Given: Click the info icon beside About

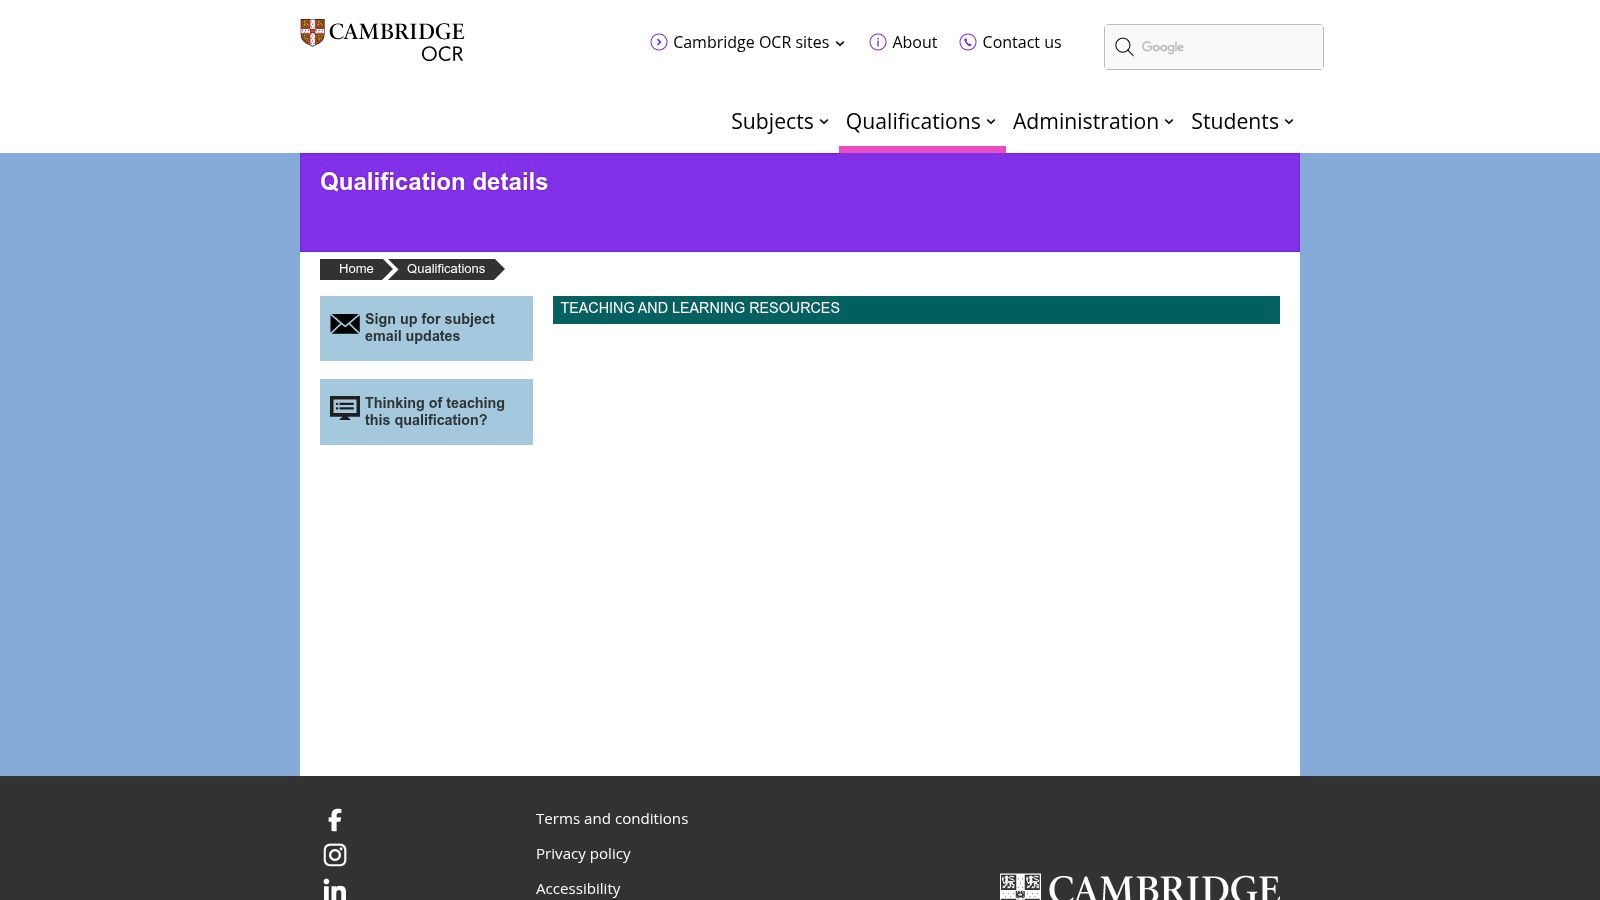Looking at the screenshot, I should (x=878, y=42).
